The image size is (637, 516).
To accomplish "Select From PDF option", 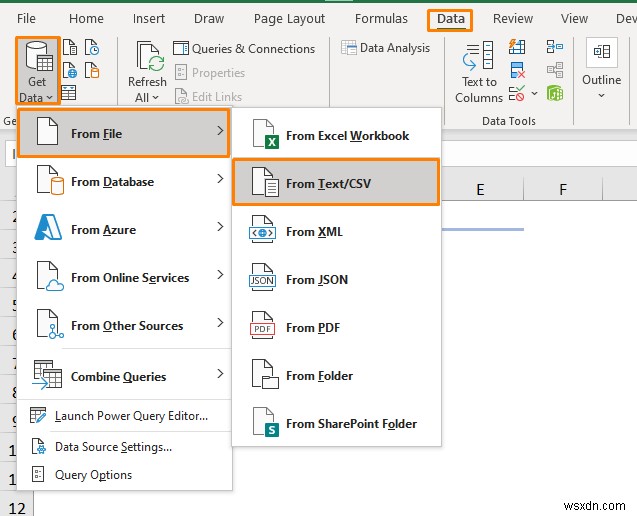I will coord(336,327).
